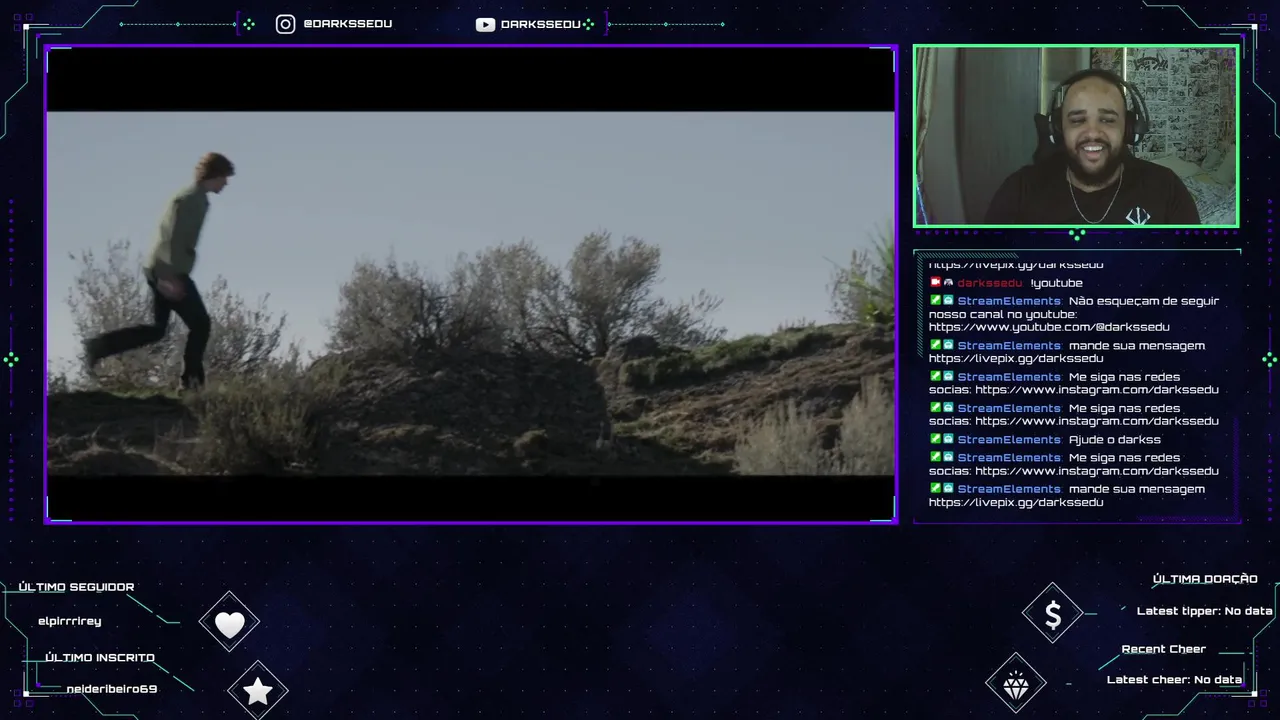Click the YouTube logo icon
The image size is (1280, 720).
pos(485,24)
